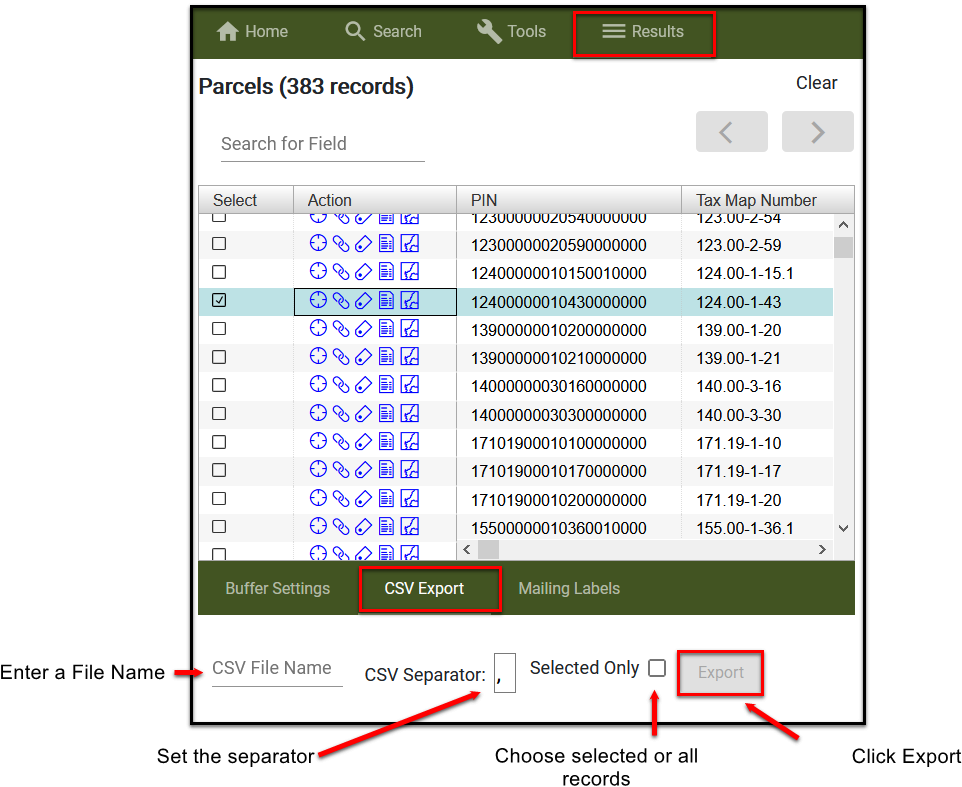Click crosshair zoom icon for PIN 12400000010430000000
The width and height of the screenshot is (962, 787).
pos(318,300)
